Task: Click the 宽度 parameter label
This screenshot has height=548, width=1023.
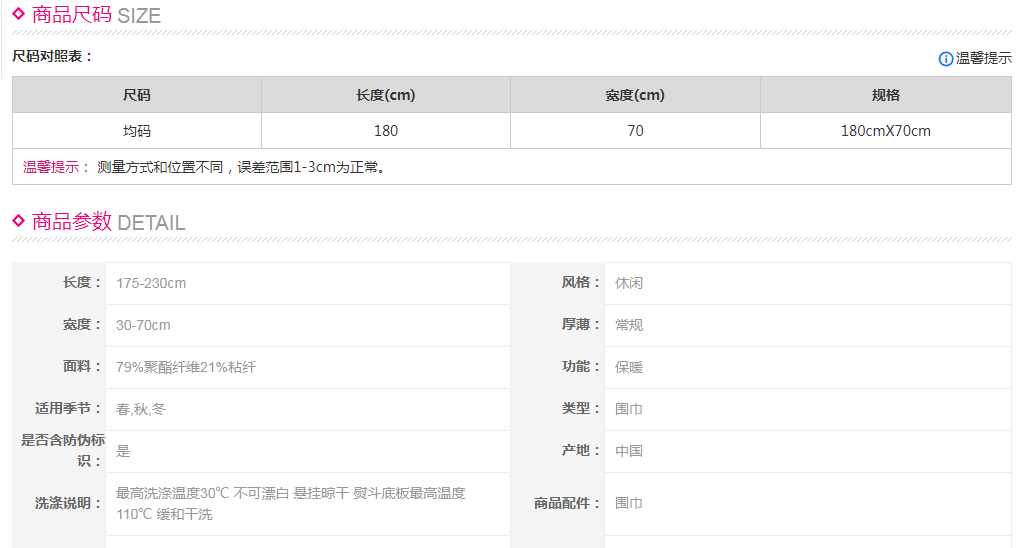Action: point(83,324)
